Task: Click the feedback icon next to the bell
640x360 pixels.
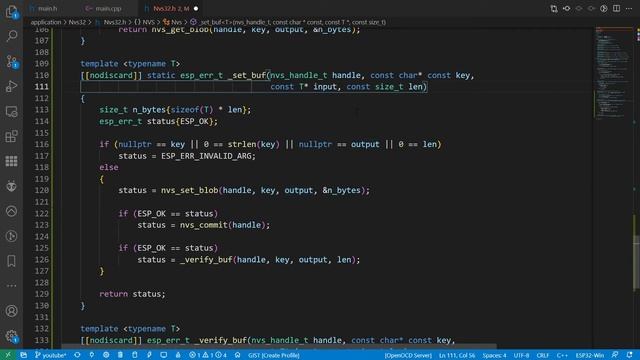Action: (615, 355)
